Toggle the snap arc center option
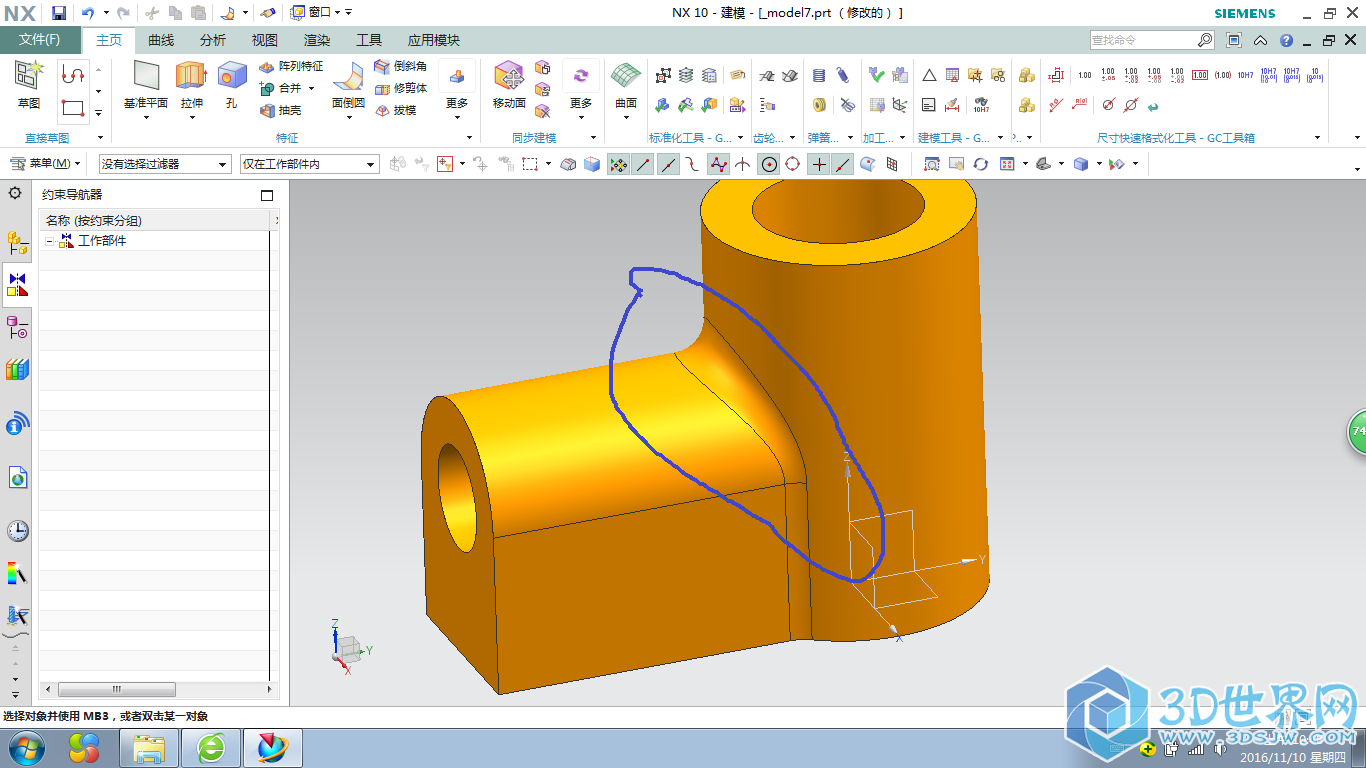 tap(769, 164)
